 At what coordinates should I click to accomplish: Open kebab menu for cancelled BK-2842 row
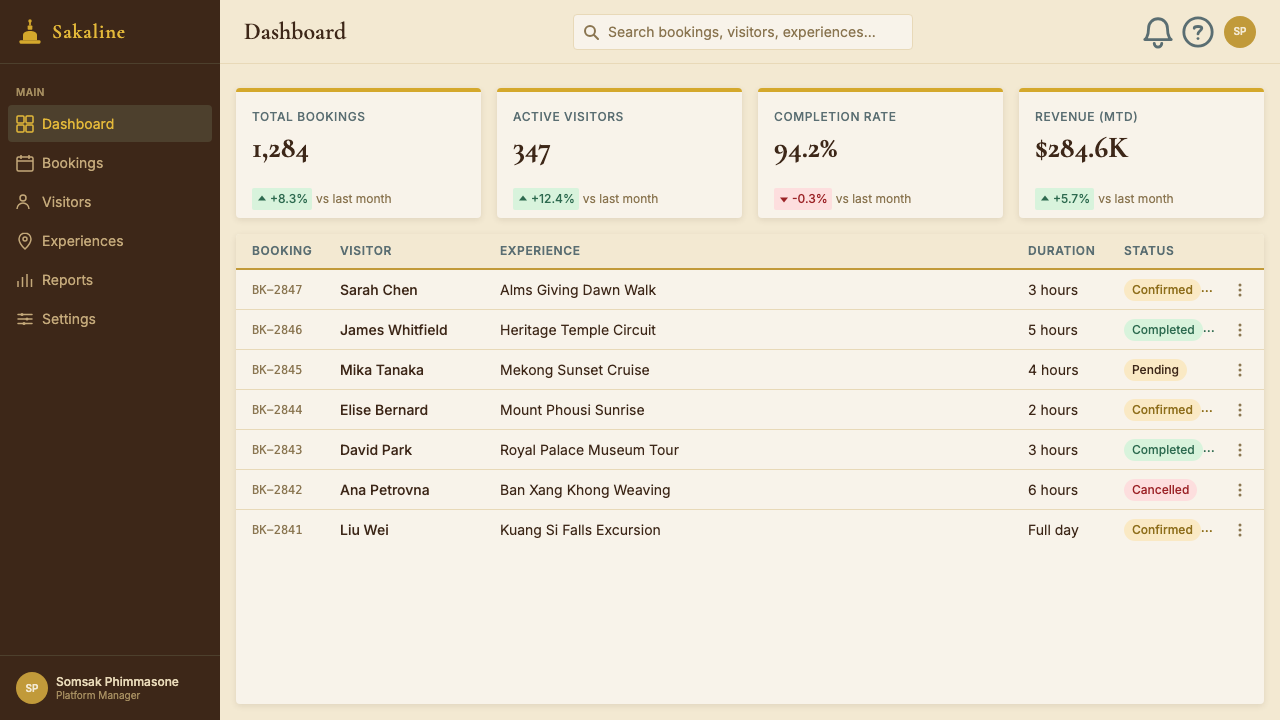point(1240,490)
